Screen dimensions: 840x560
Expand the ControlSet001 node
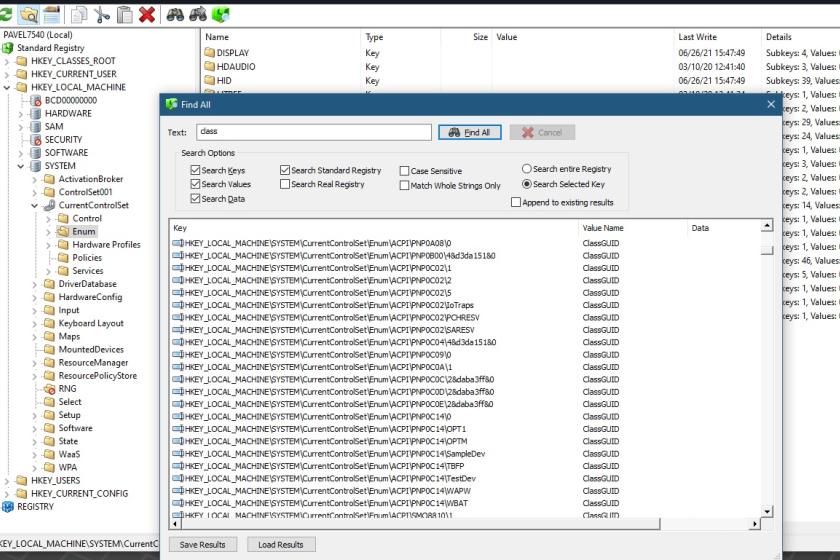[x=35, y=192]
